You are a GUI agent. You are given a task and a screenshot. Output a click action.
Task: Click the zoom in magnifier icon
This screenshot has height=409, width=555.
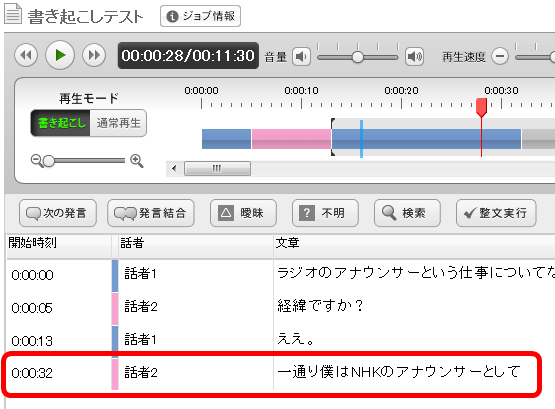[x=137, y=160]
